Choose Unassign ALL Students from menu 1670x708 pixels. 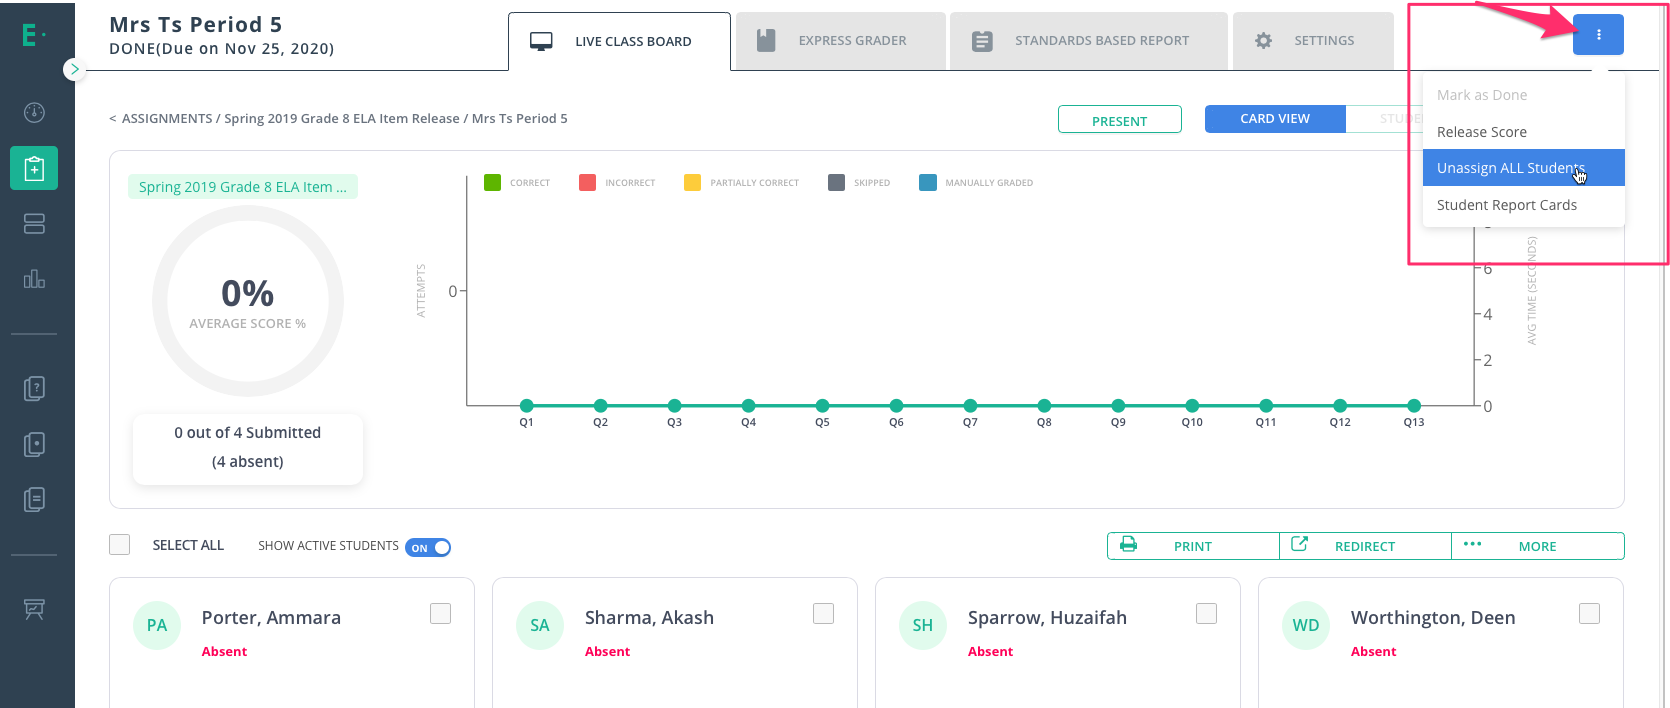coord(1510,168)
